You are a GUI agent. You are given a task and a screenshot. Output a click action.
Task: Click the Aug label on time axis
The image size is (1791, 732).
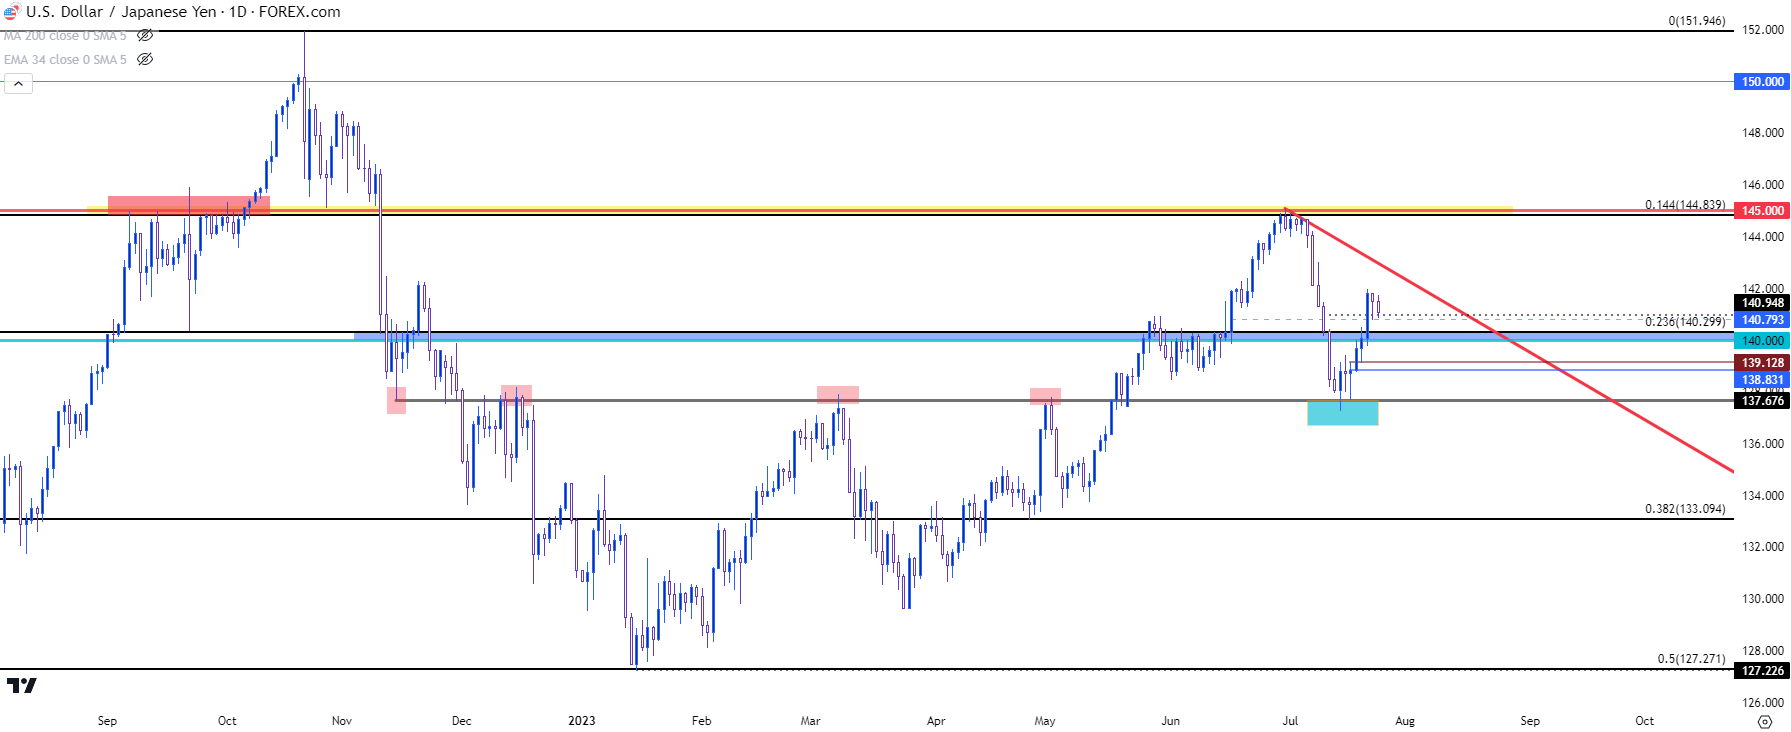click(x=1405, y=720)
